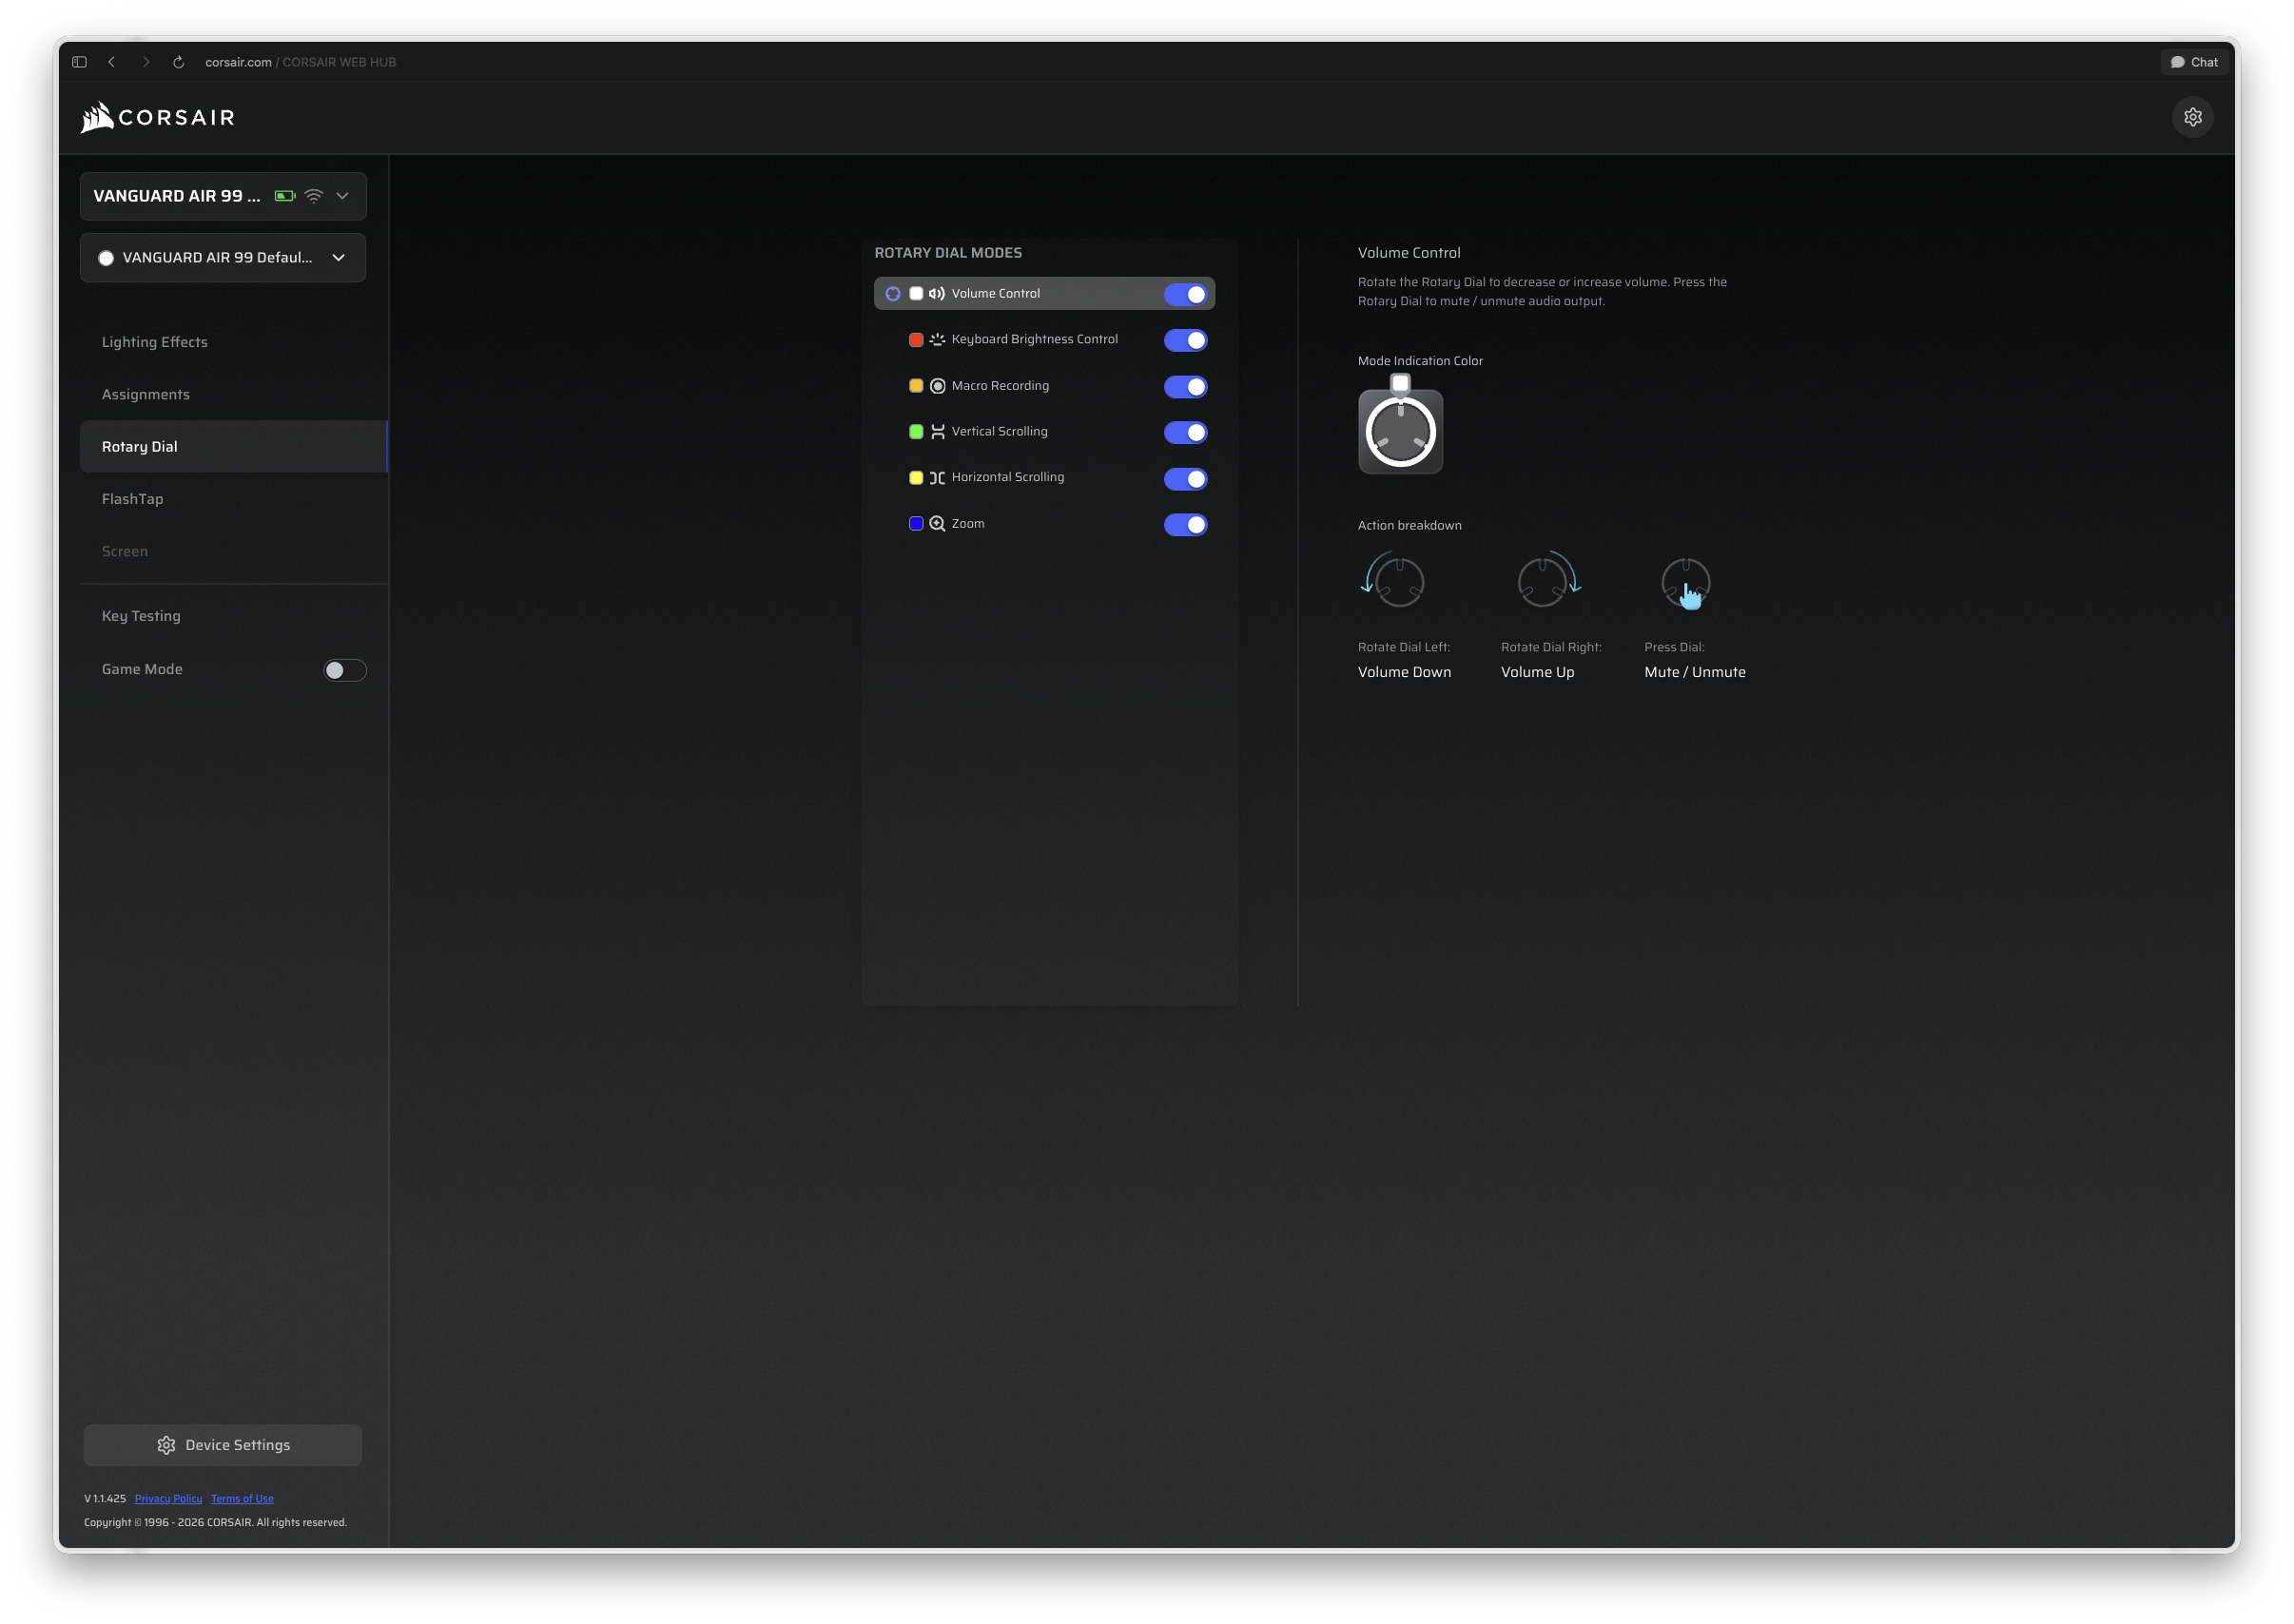This screenshot has height=1624, width=2294.
Task: Open the Assignments section
Action: [x=146, y=394]
